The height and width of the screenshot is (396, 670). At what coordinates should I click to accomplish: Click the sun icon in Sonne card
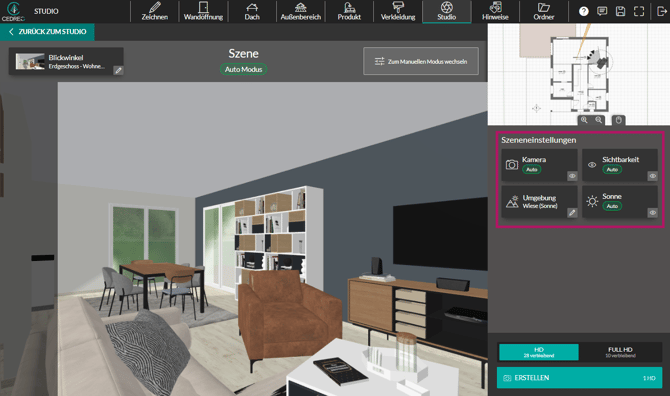tap(592, 201)
